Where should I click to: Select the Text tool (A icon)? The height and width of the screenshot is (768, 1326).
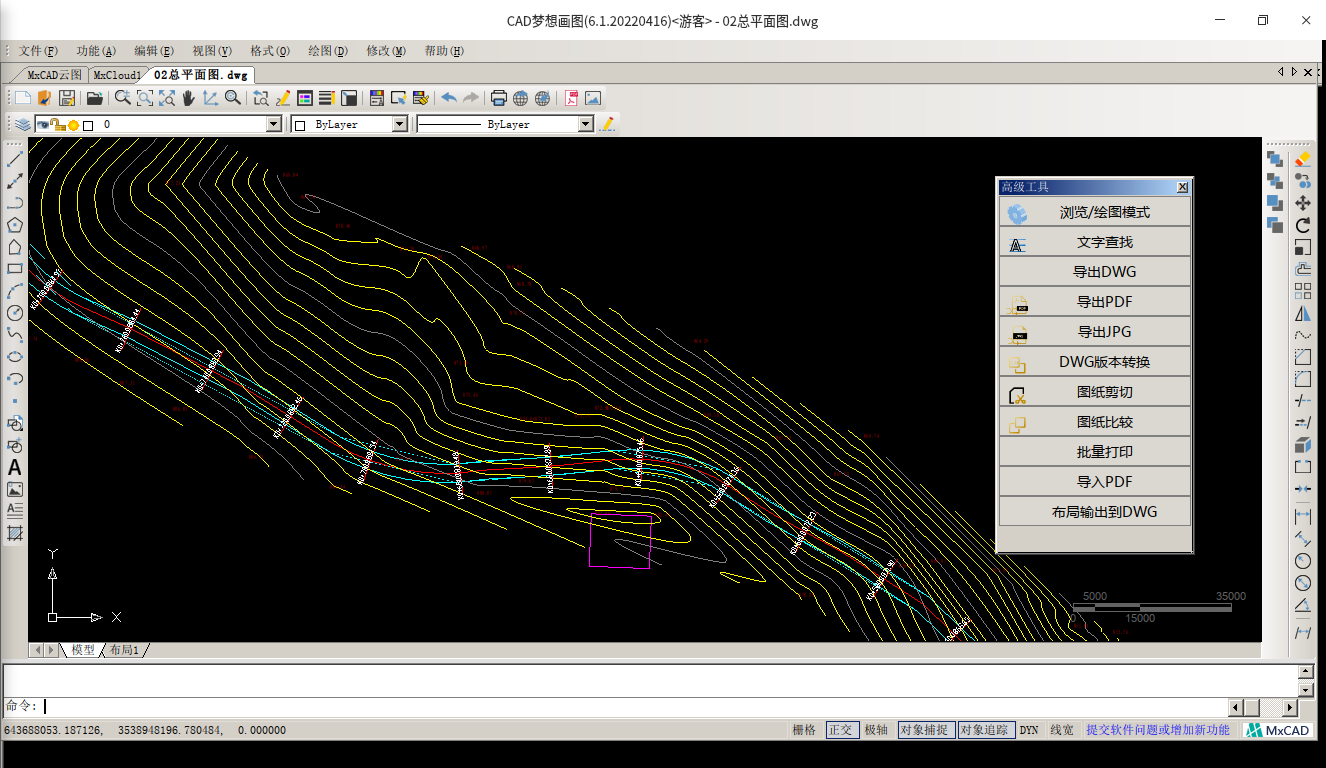point(15,467)
